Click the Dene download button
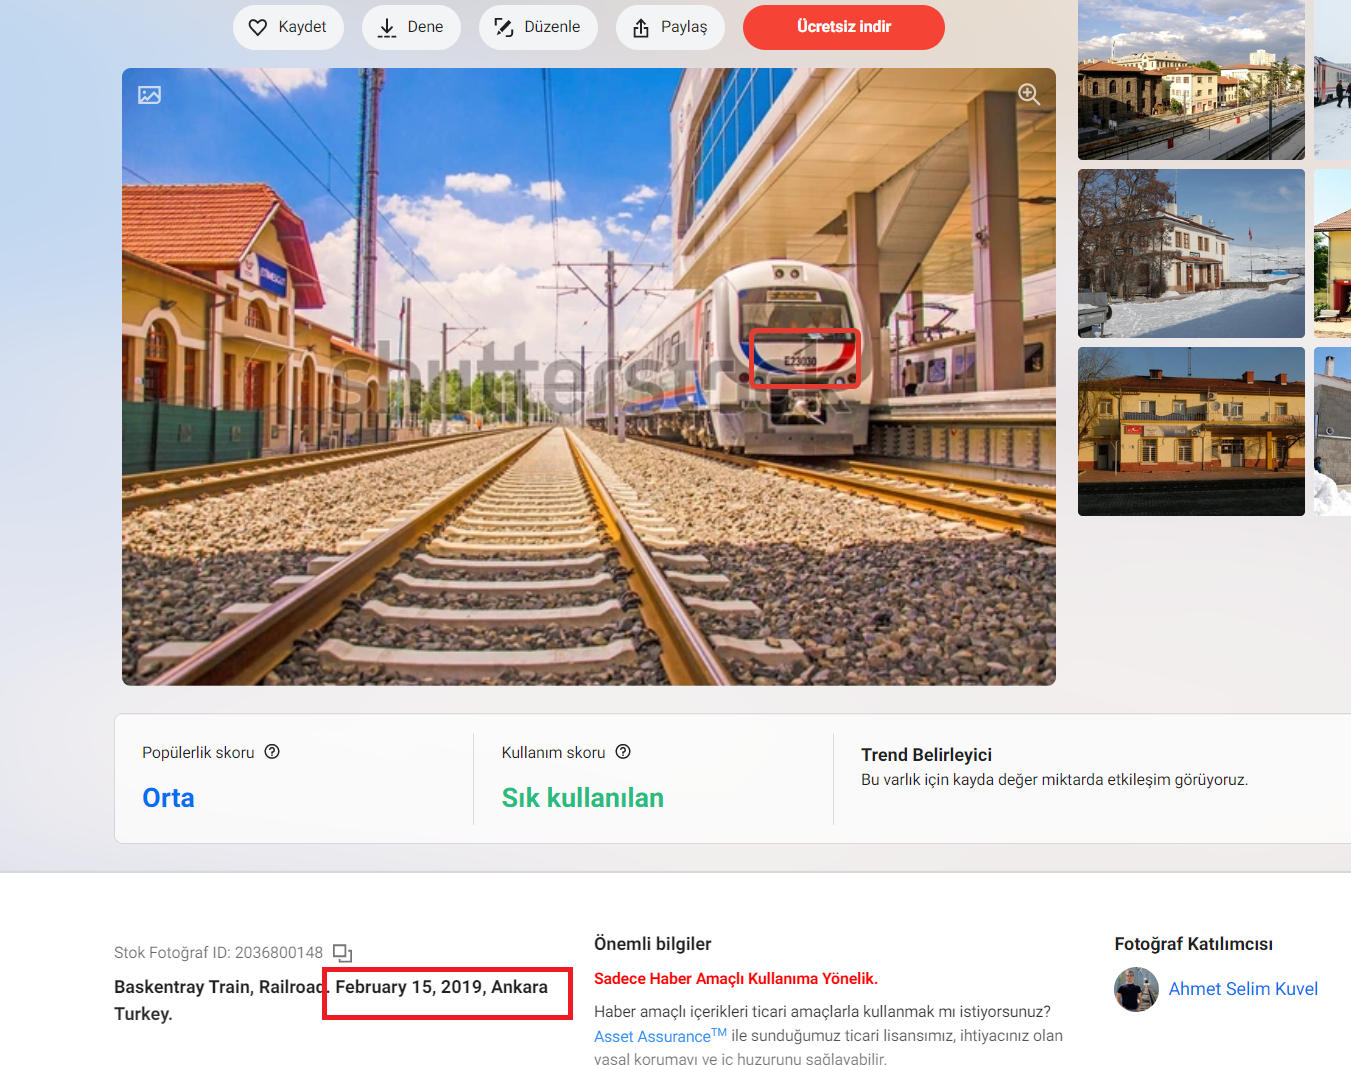Image resolution: width=1351 pixels, height=1065 pixels. pos(411,27)
